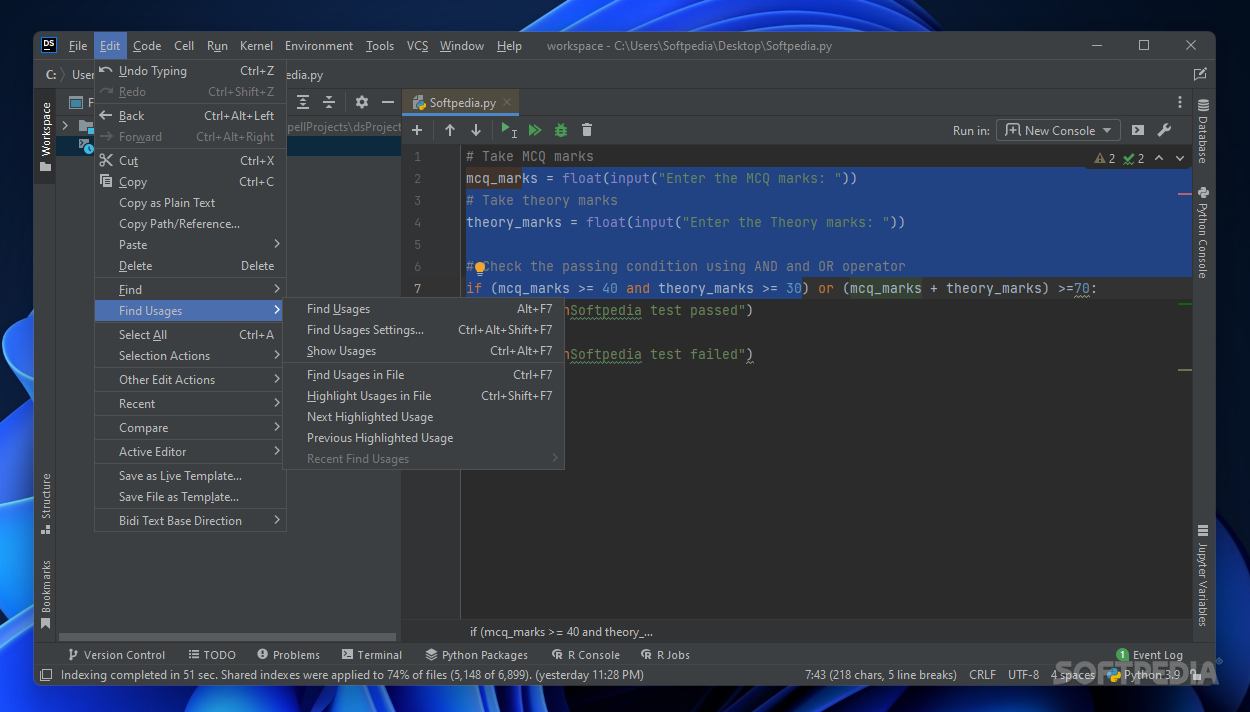The width and height of the screenshot is (1250, 712).
Task: Open the Problems tool window
Action: pos(289,655)
